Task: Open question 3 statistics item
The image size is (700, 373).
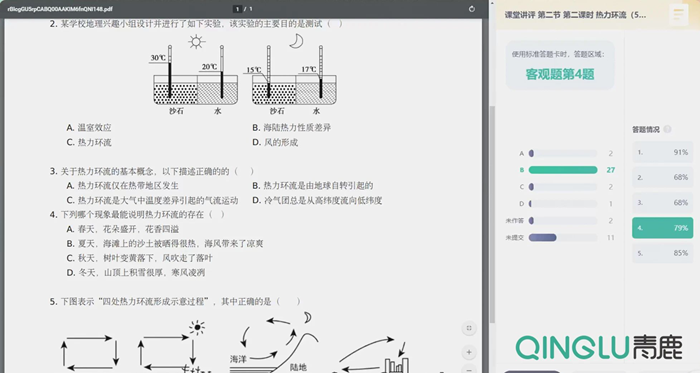Action: tap(662, 203)
